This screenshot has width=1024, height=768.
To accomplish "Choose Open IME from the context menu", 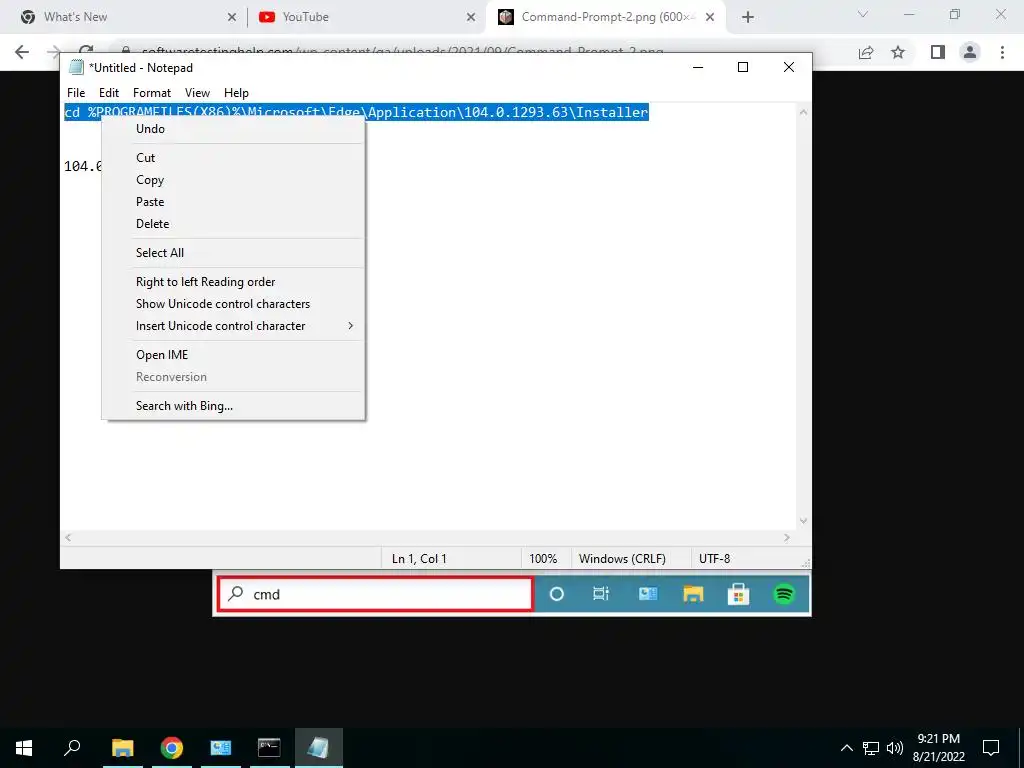I will coord(234,355).
